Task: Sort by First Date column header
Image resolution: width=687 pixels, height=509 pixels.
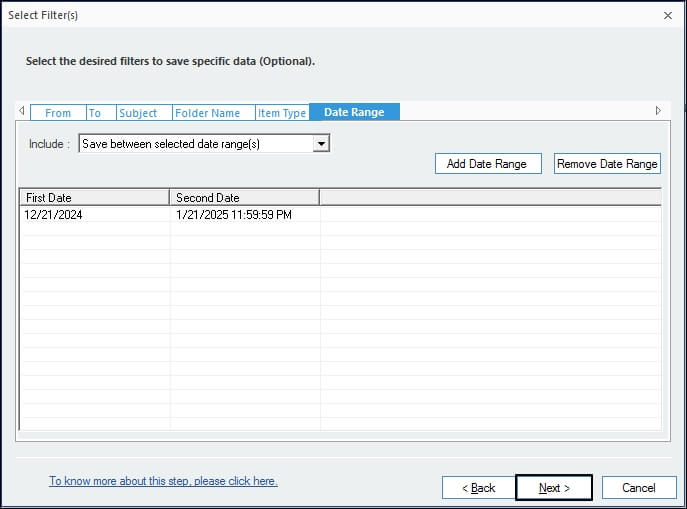Action: click(x=94, y=197)
